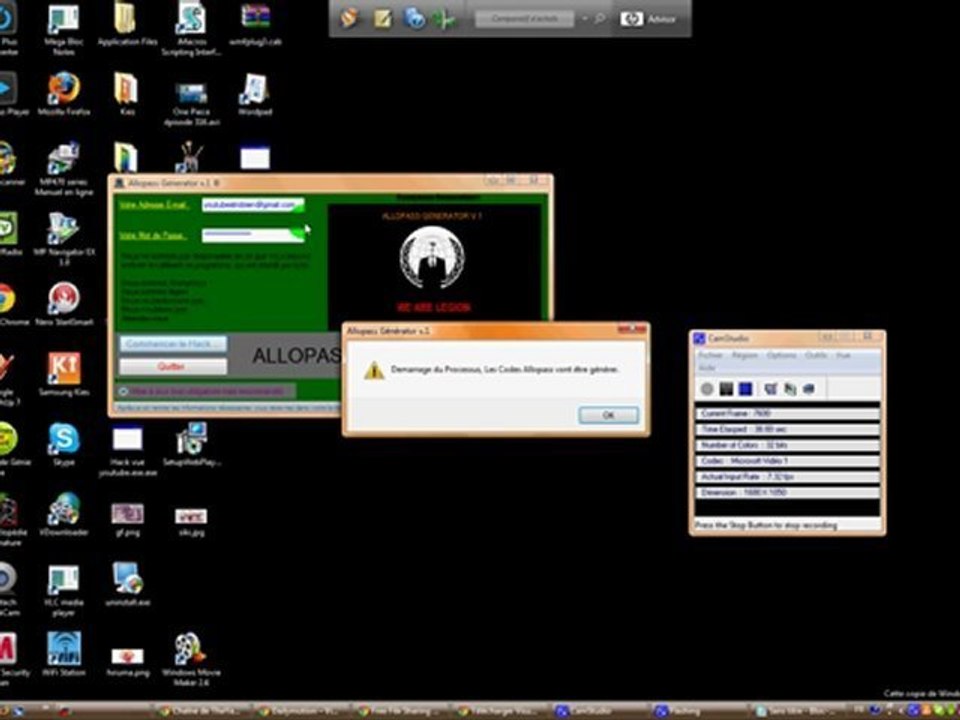Click the CamStudio pause button icon
Viewport: 960px width, 720px height.
coord(726,389)
